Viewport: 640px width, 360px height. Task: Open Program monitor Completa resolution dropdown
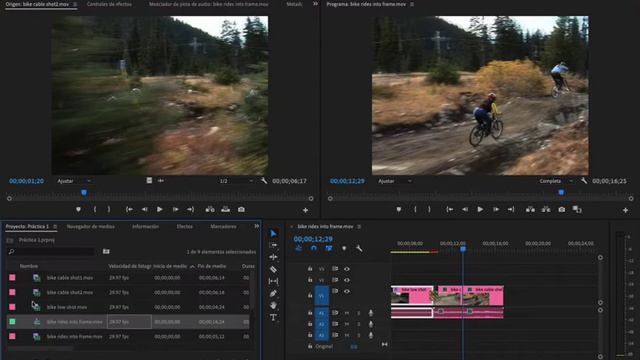point(556,181)
